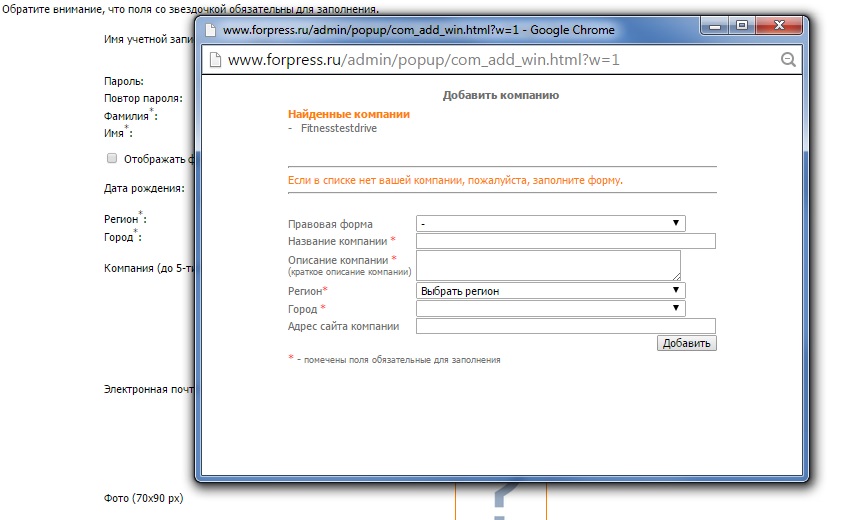Viewport: 853px width, 520px height.
Task: Maximize the Google Chrome popup window
Action: point(741,25)
